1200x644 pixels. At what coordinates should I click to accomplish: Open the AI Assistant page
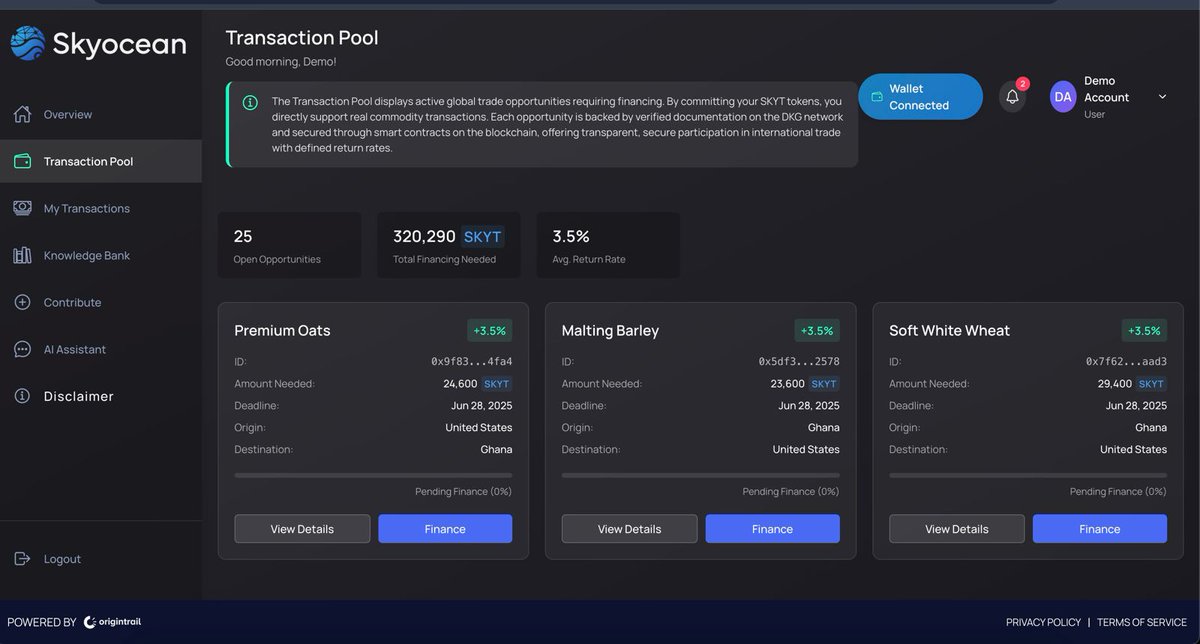pos(100,349)
